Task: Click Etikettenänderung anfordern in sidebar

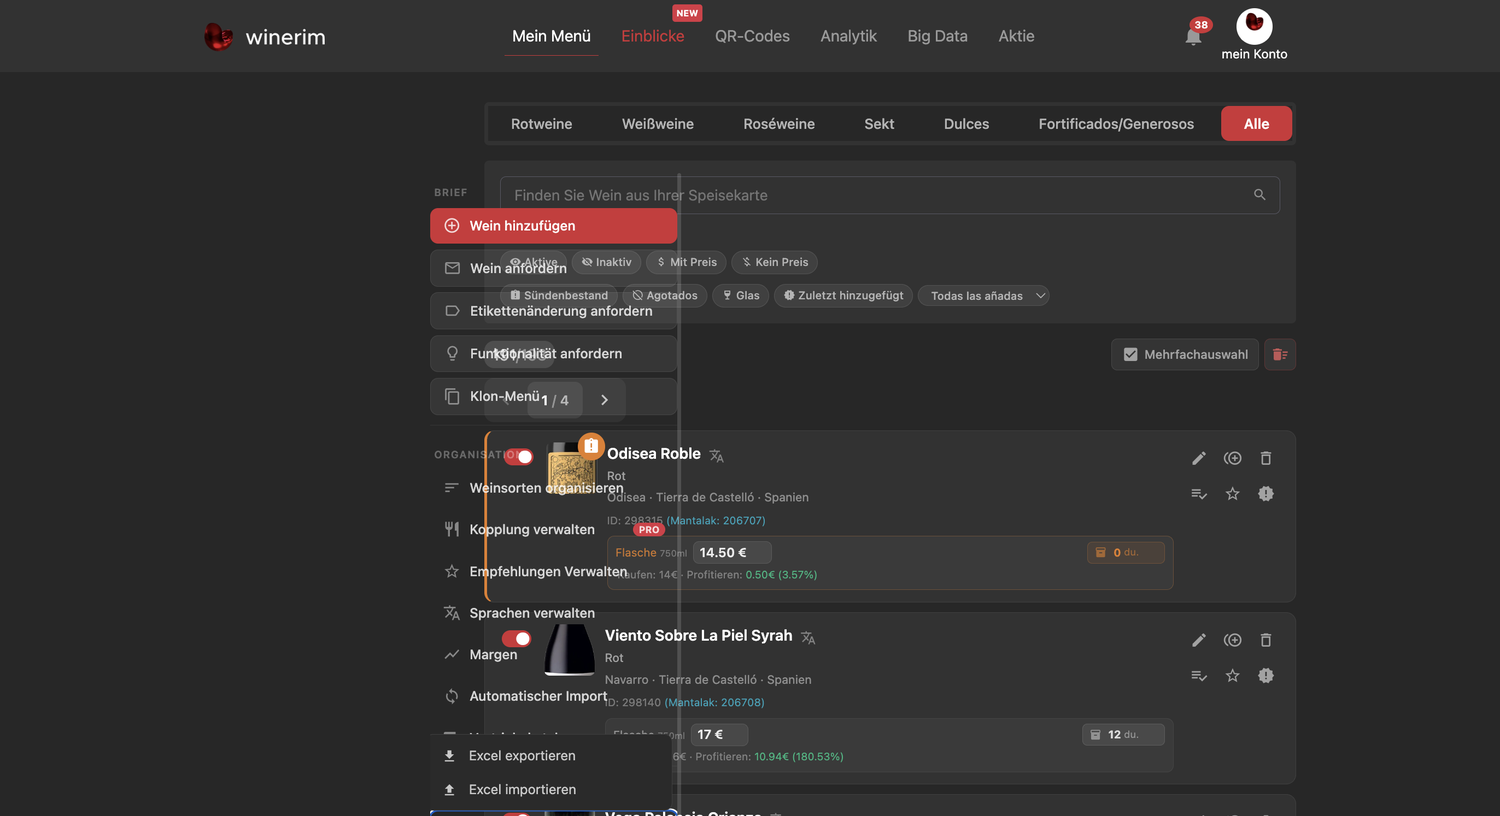Action: (x=554, y=311)
